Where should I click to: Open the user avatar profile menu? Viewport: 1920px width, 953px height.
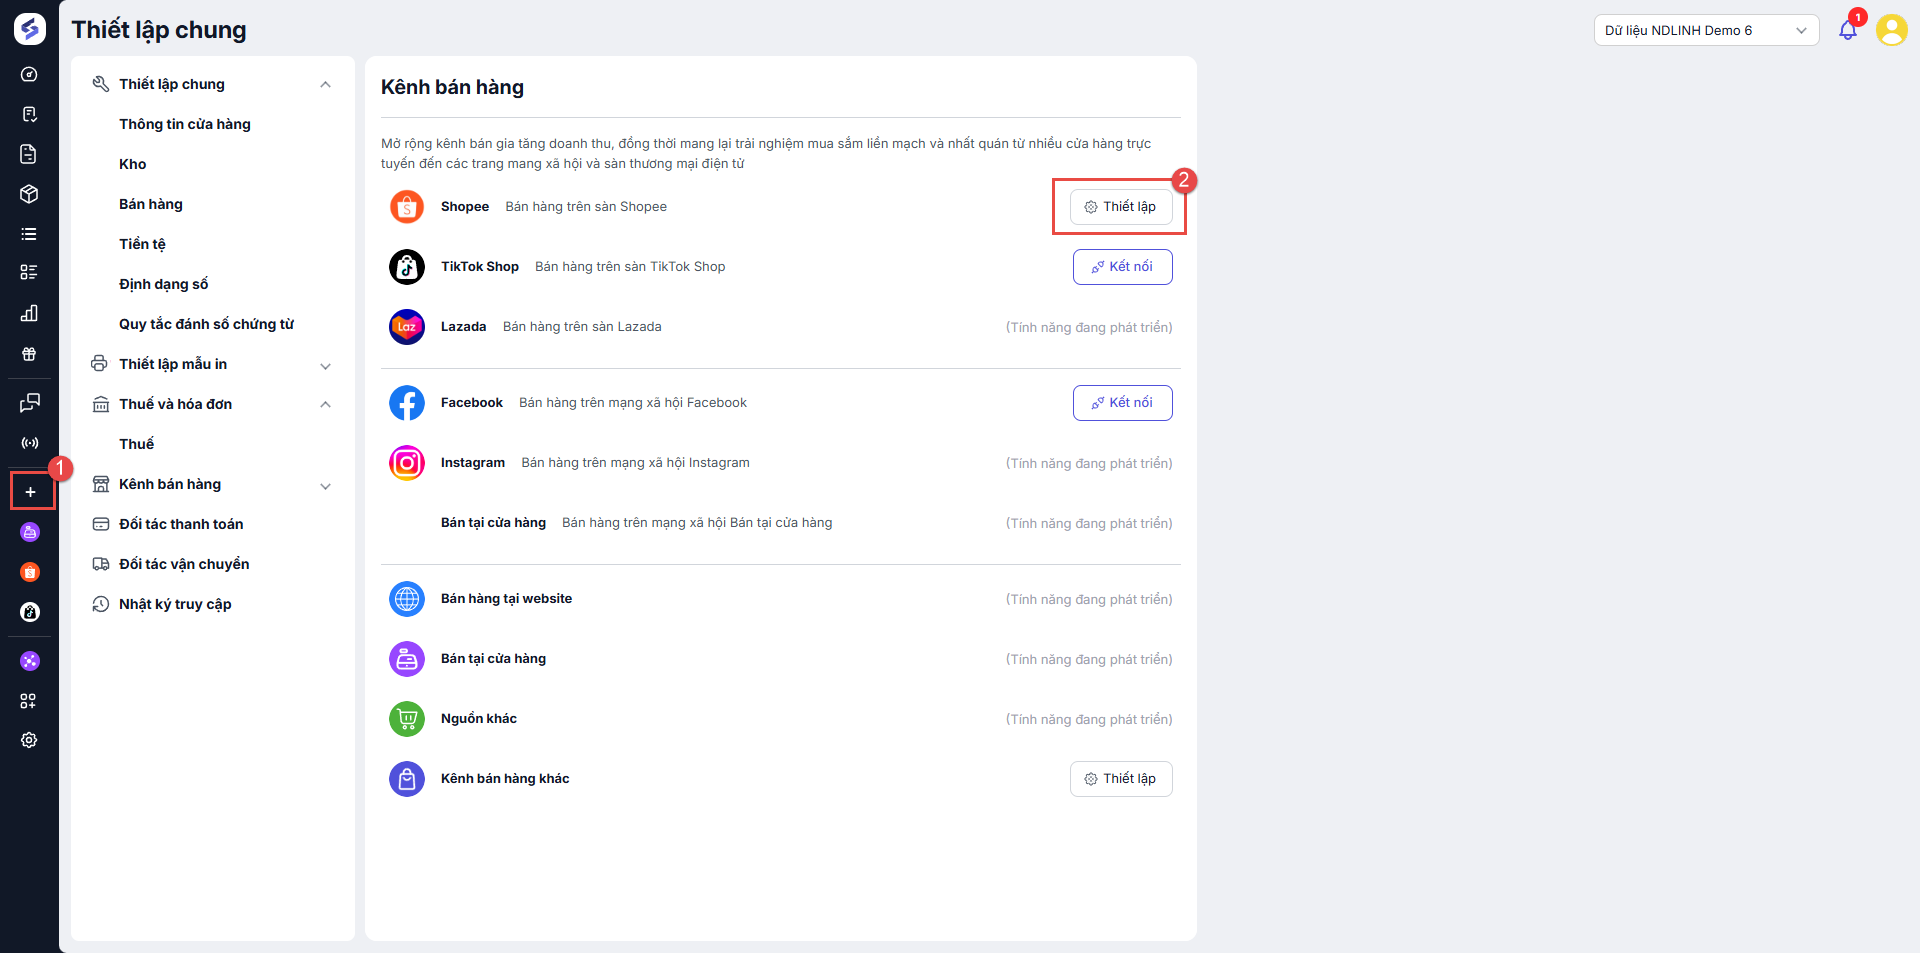click(x=1891, y=30)
